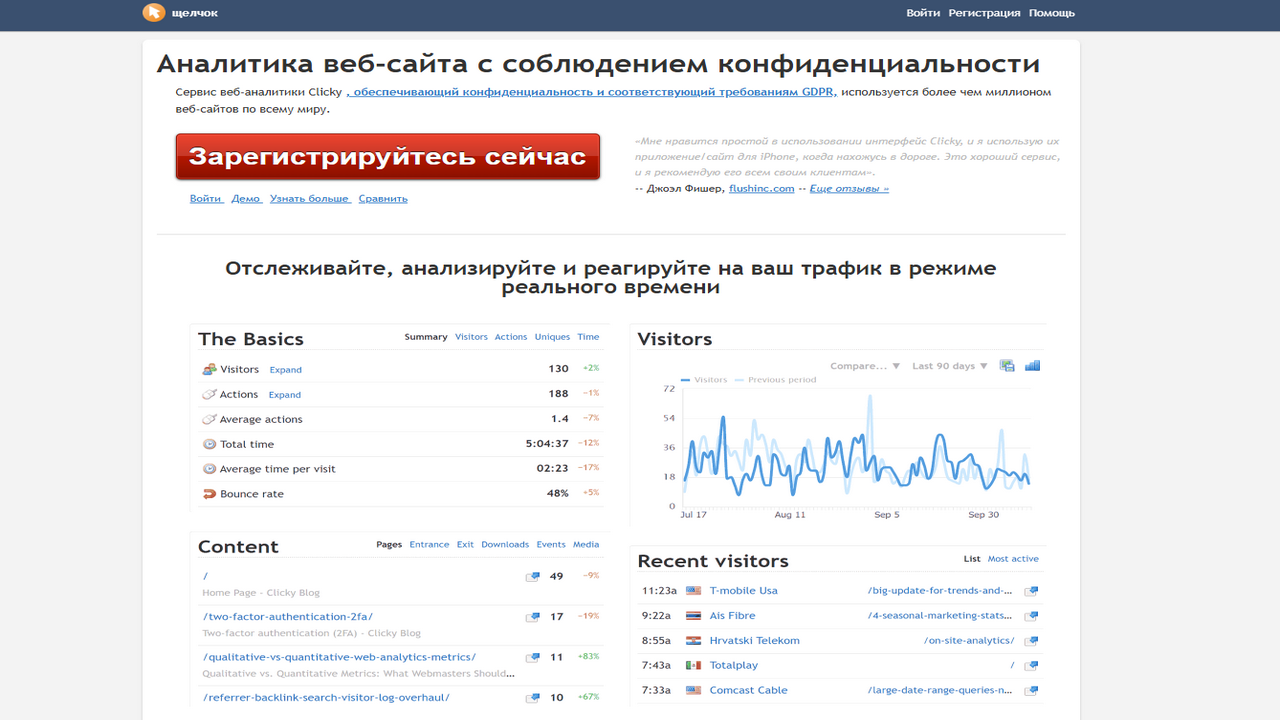Click session icon in Hrvatski Telekom row
This screenshot has height=720, width=1280.
(x=1031, y=641)
